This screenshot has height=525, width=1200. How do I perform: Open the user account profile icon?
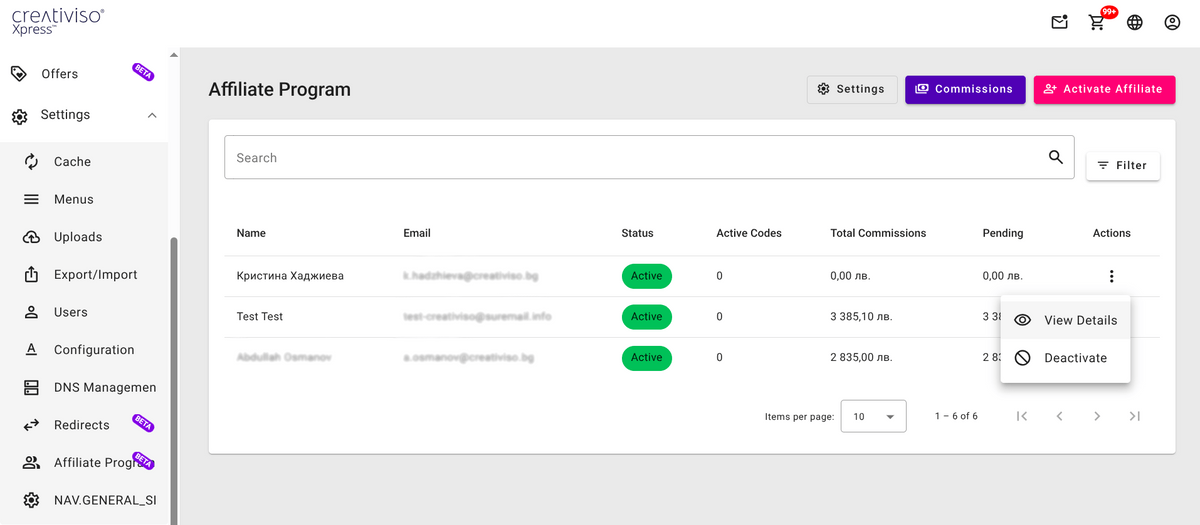[x=1172, y=22]
